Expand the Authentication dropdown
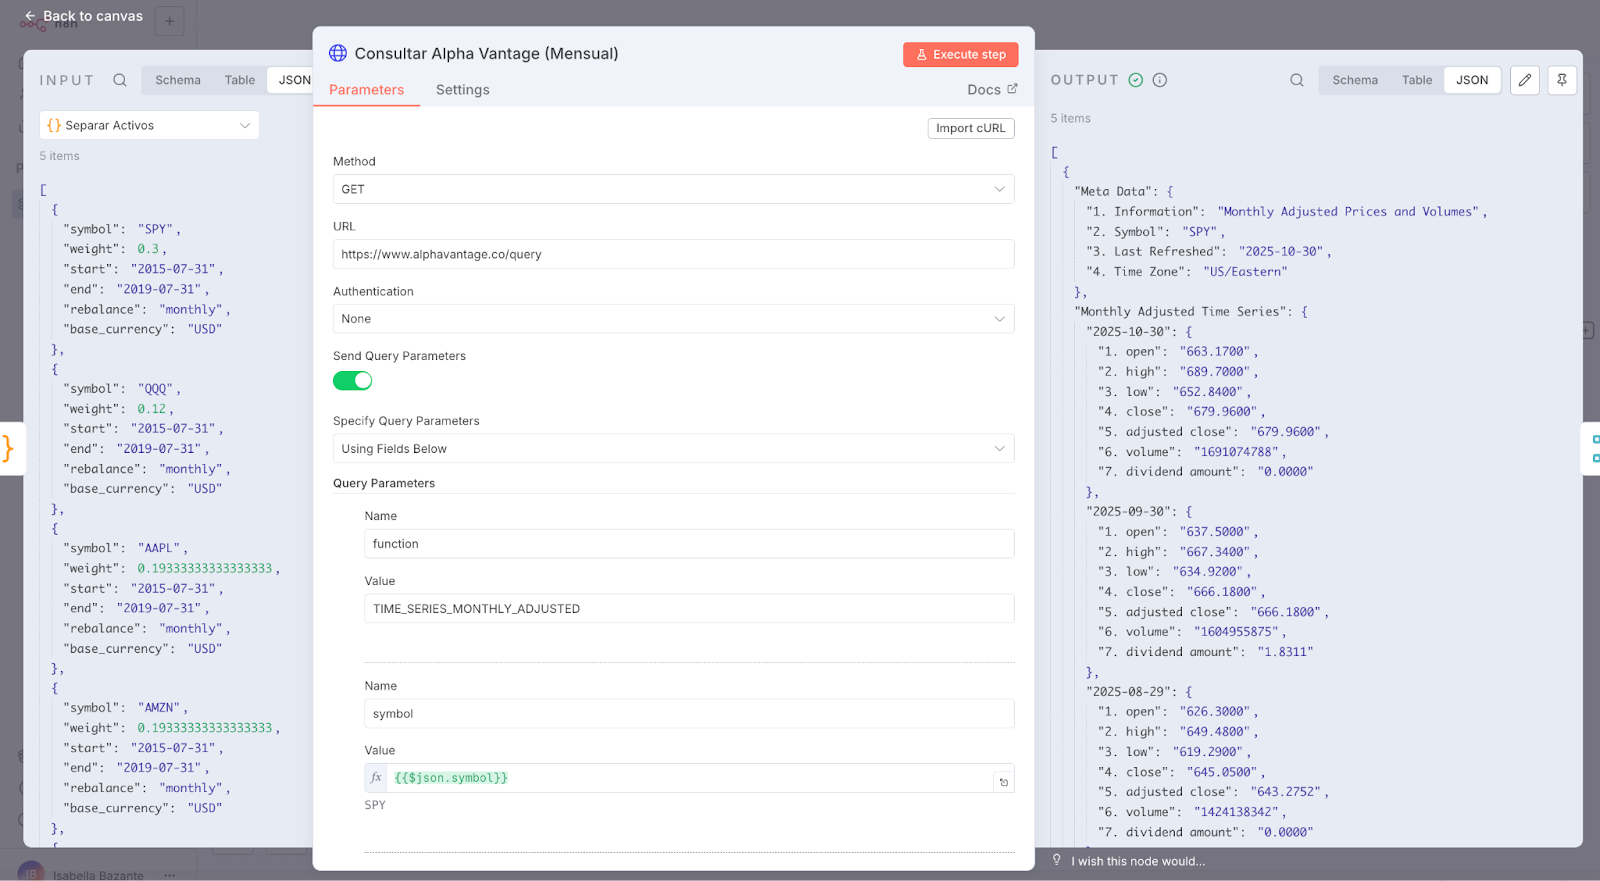Screen dimensions: 1600x881 (x=673, y=319)
